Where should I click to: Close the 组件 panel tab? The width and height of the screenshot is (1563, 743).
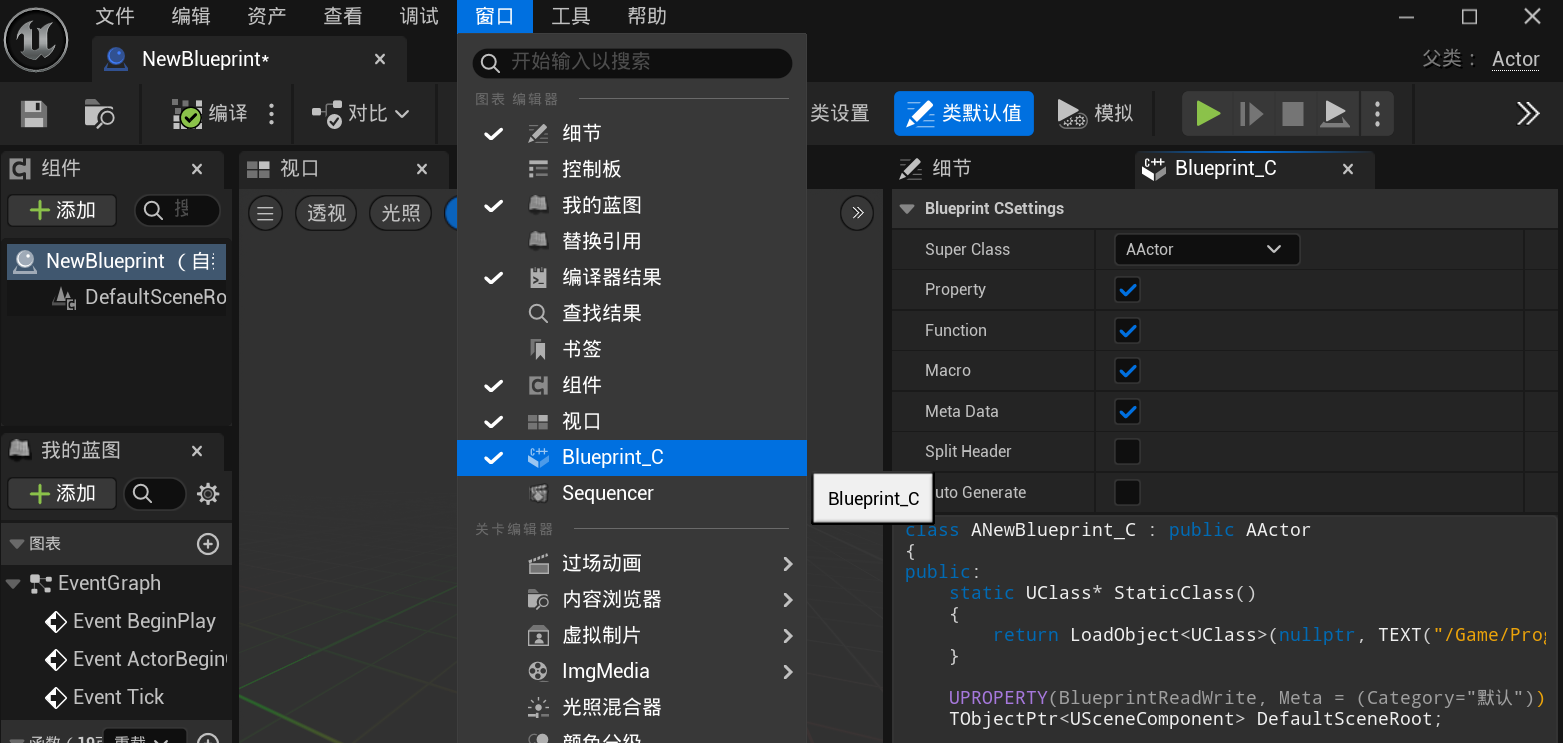197,169
